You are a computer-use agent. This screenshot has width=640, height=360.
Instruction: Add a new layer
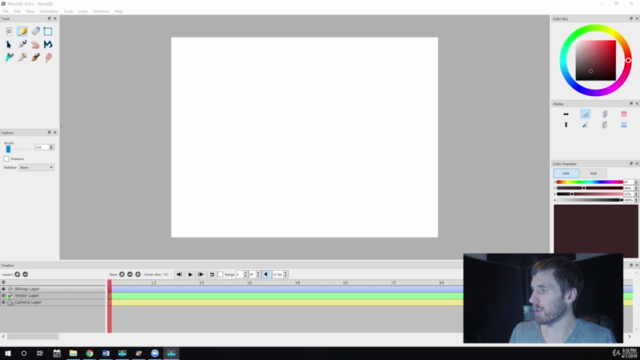[17, 275]
